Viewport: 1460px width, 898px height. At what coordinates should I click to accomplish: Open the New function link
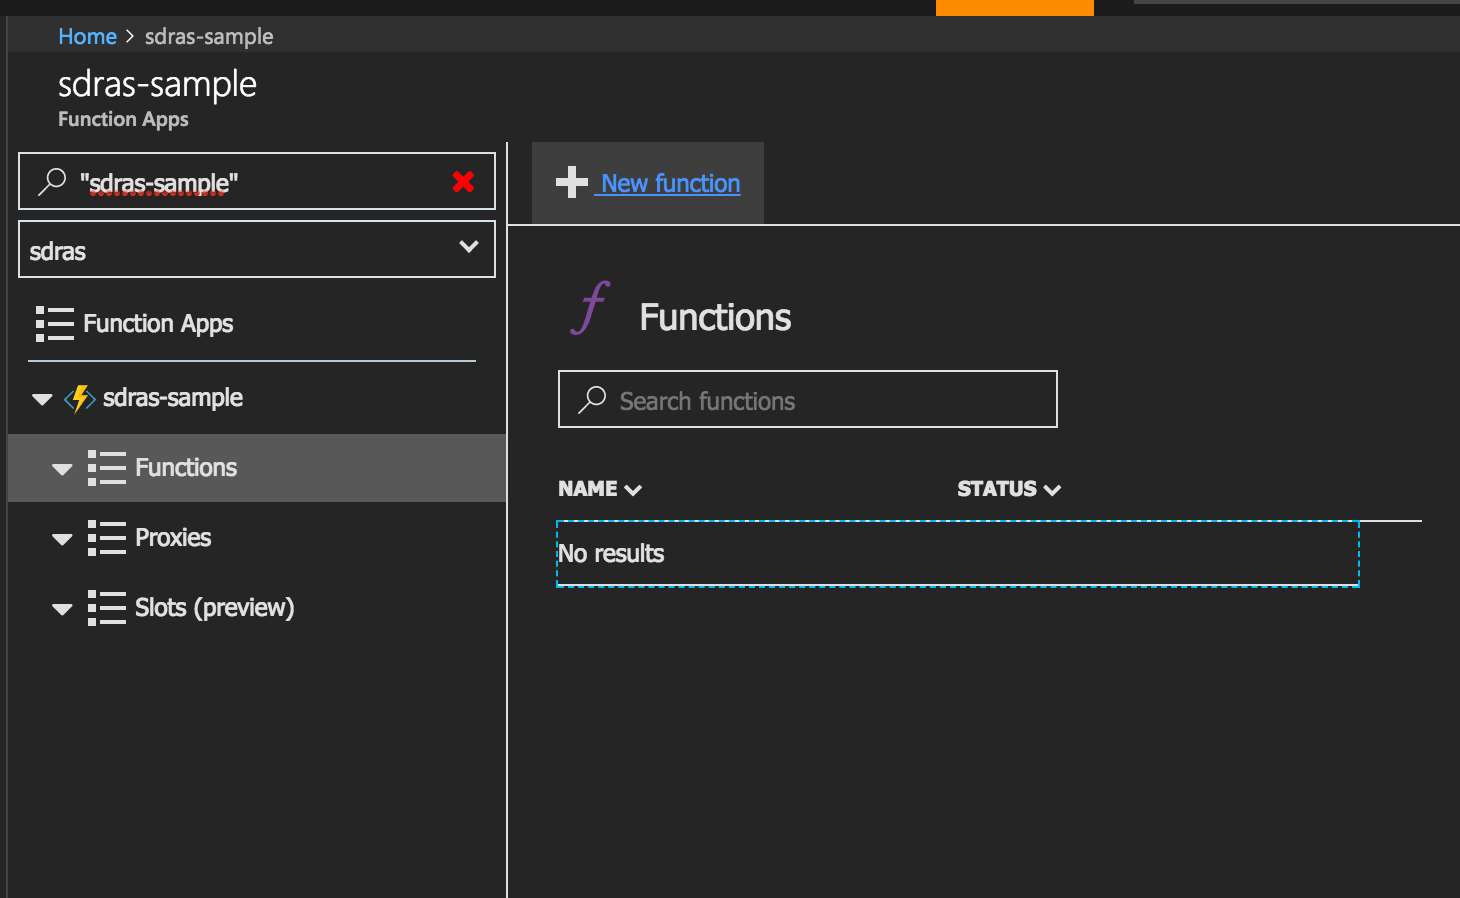pyautogui.click(x=670, y=183)
